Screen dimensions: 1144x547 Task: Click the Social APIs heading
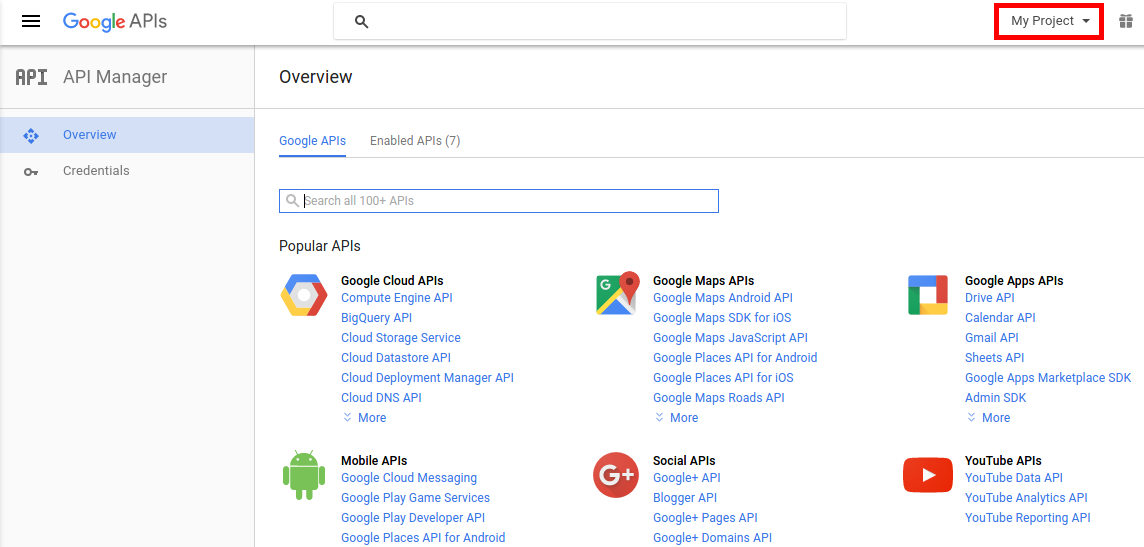684,461
